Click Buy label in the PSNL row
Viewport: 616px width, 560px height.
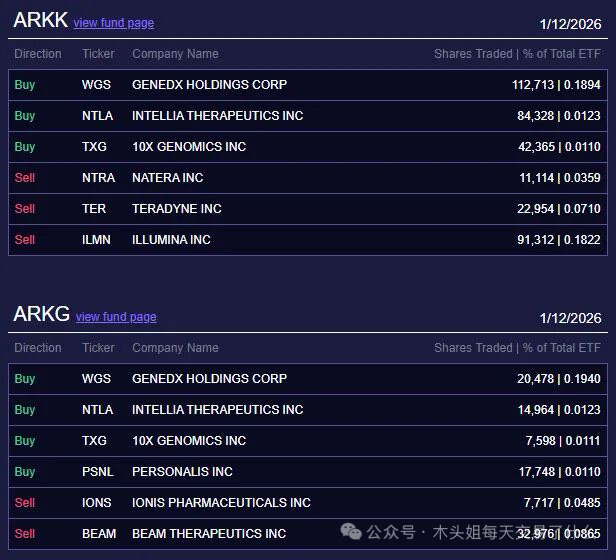tap(25, 472)
